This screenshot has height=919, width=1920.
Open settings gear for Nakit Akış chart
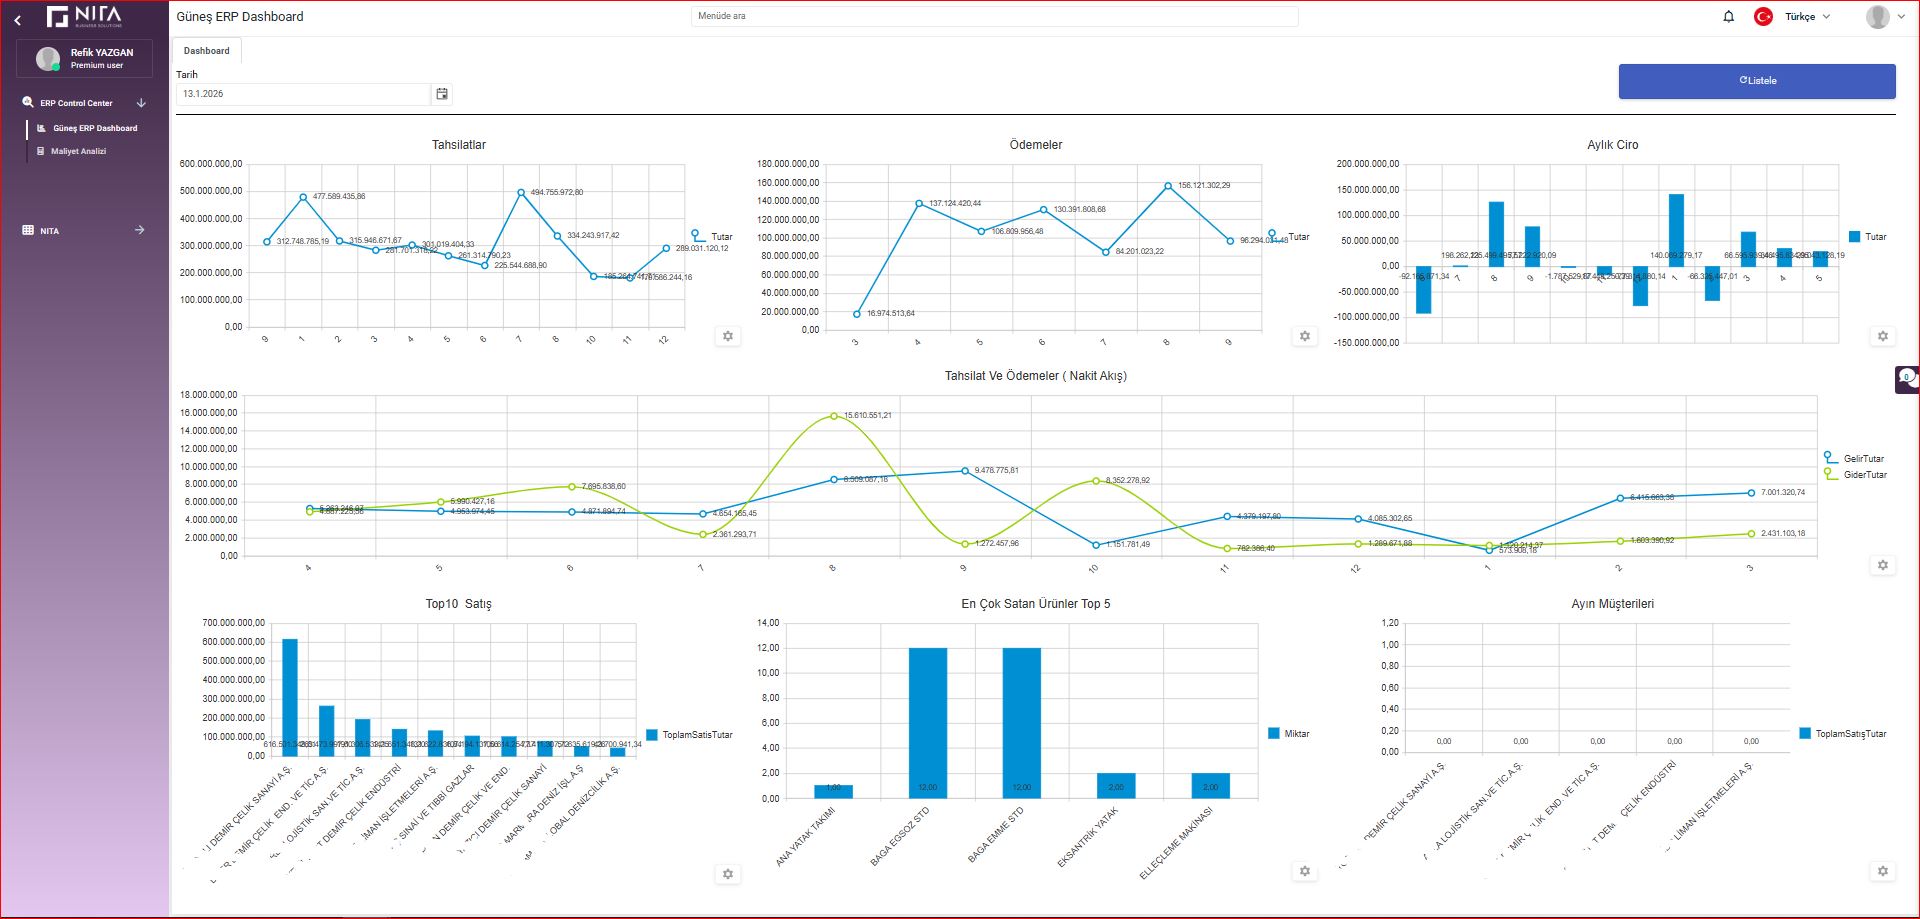[x=1882, y=565]
